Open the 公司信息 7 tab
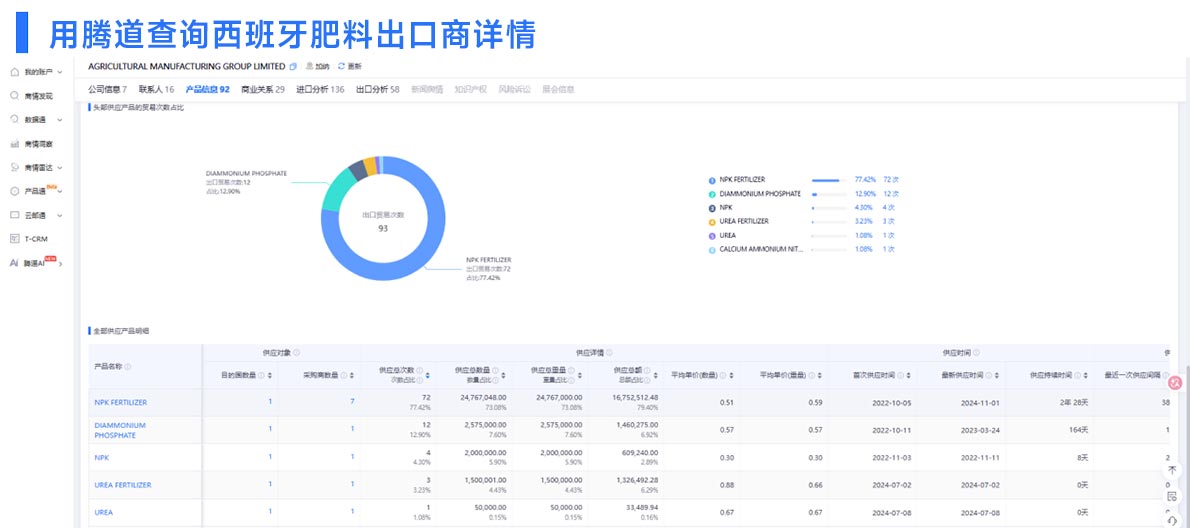This screenshot has width=1190, height=528. [107, 90]
